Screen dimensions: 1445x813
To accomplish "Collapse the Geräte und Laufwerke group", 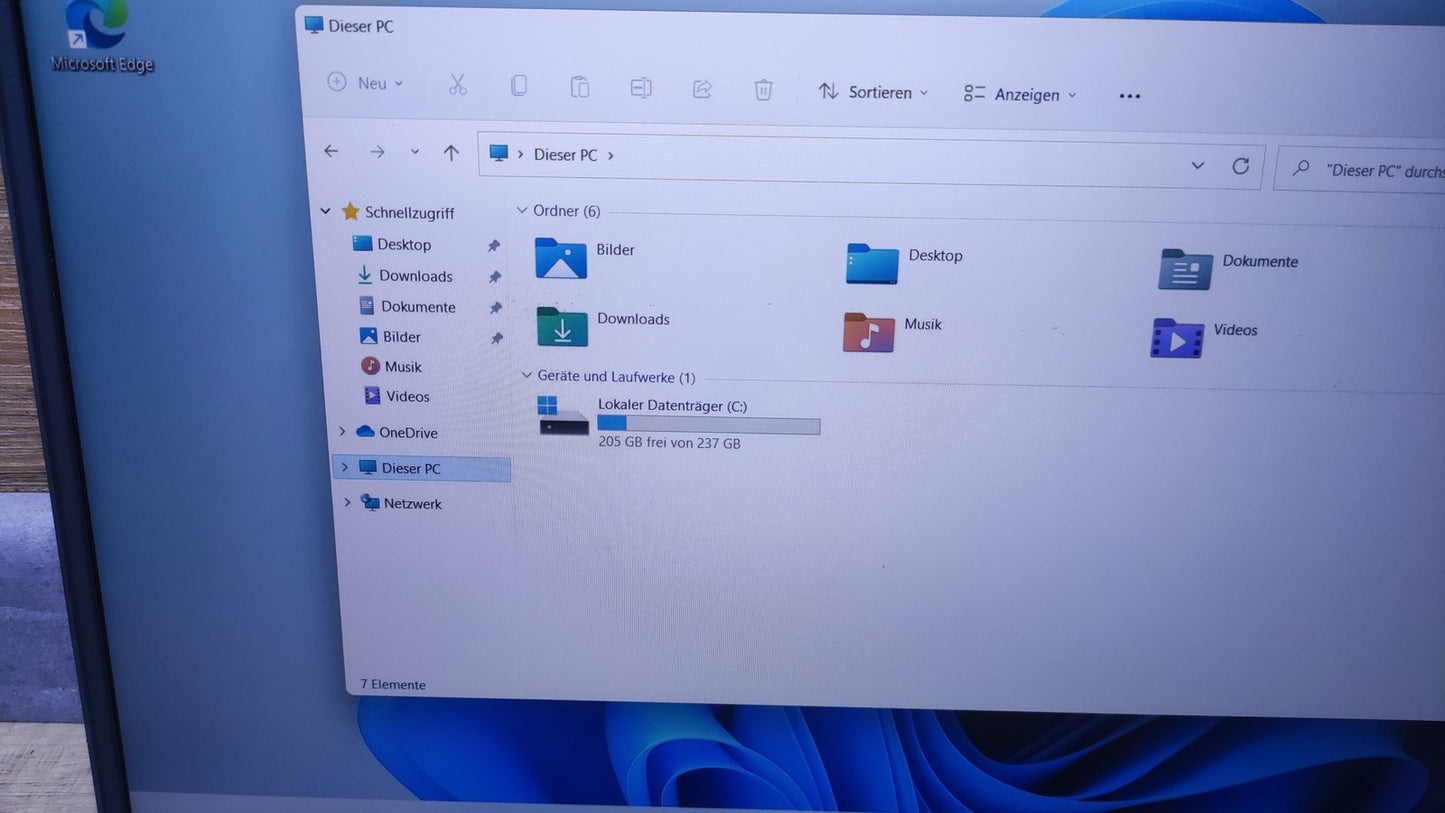I will coord(527,375).
